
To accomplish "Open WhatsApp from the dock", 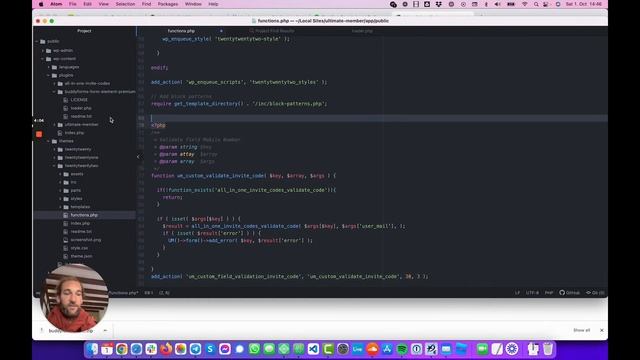I will (254, 349).
